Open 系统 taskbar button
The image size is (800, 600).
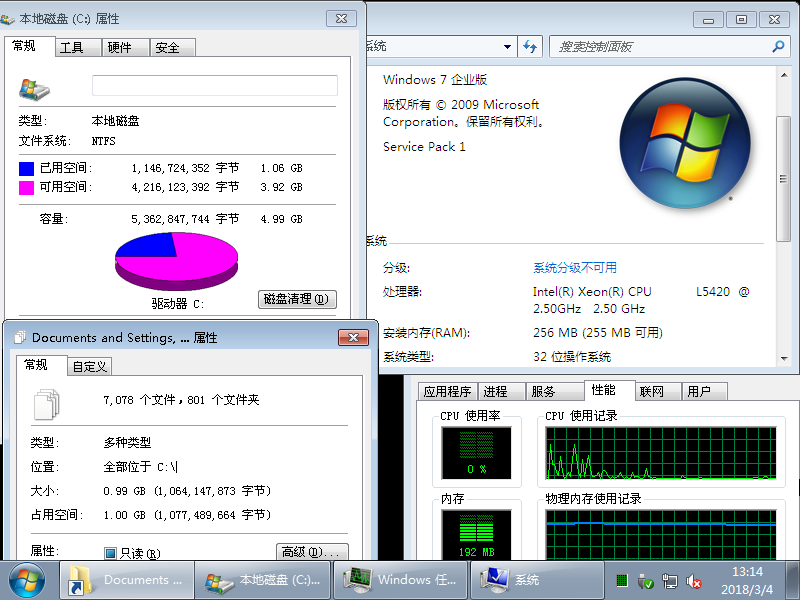[x=537, y=580]
